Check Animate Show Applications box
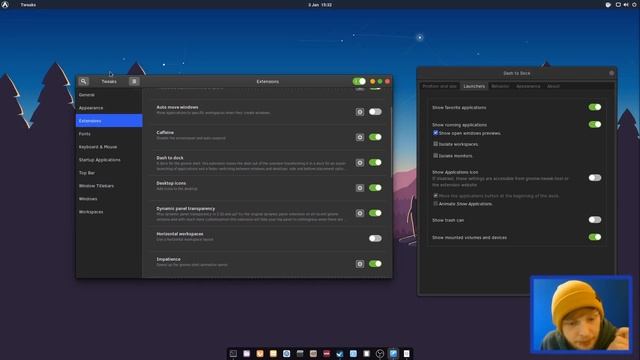 point(436,203)
